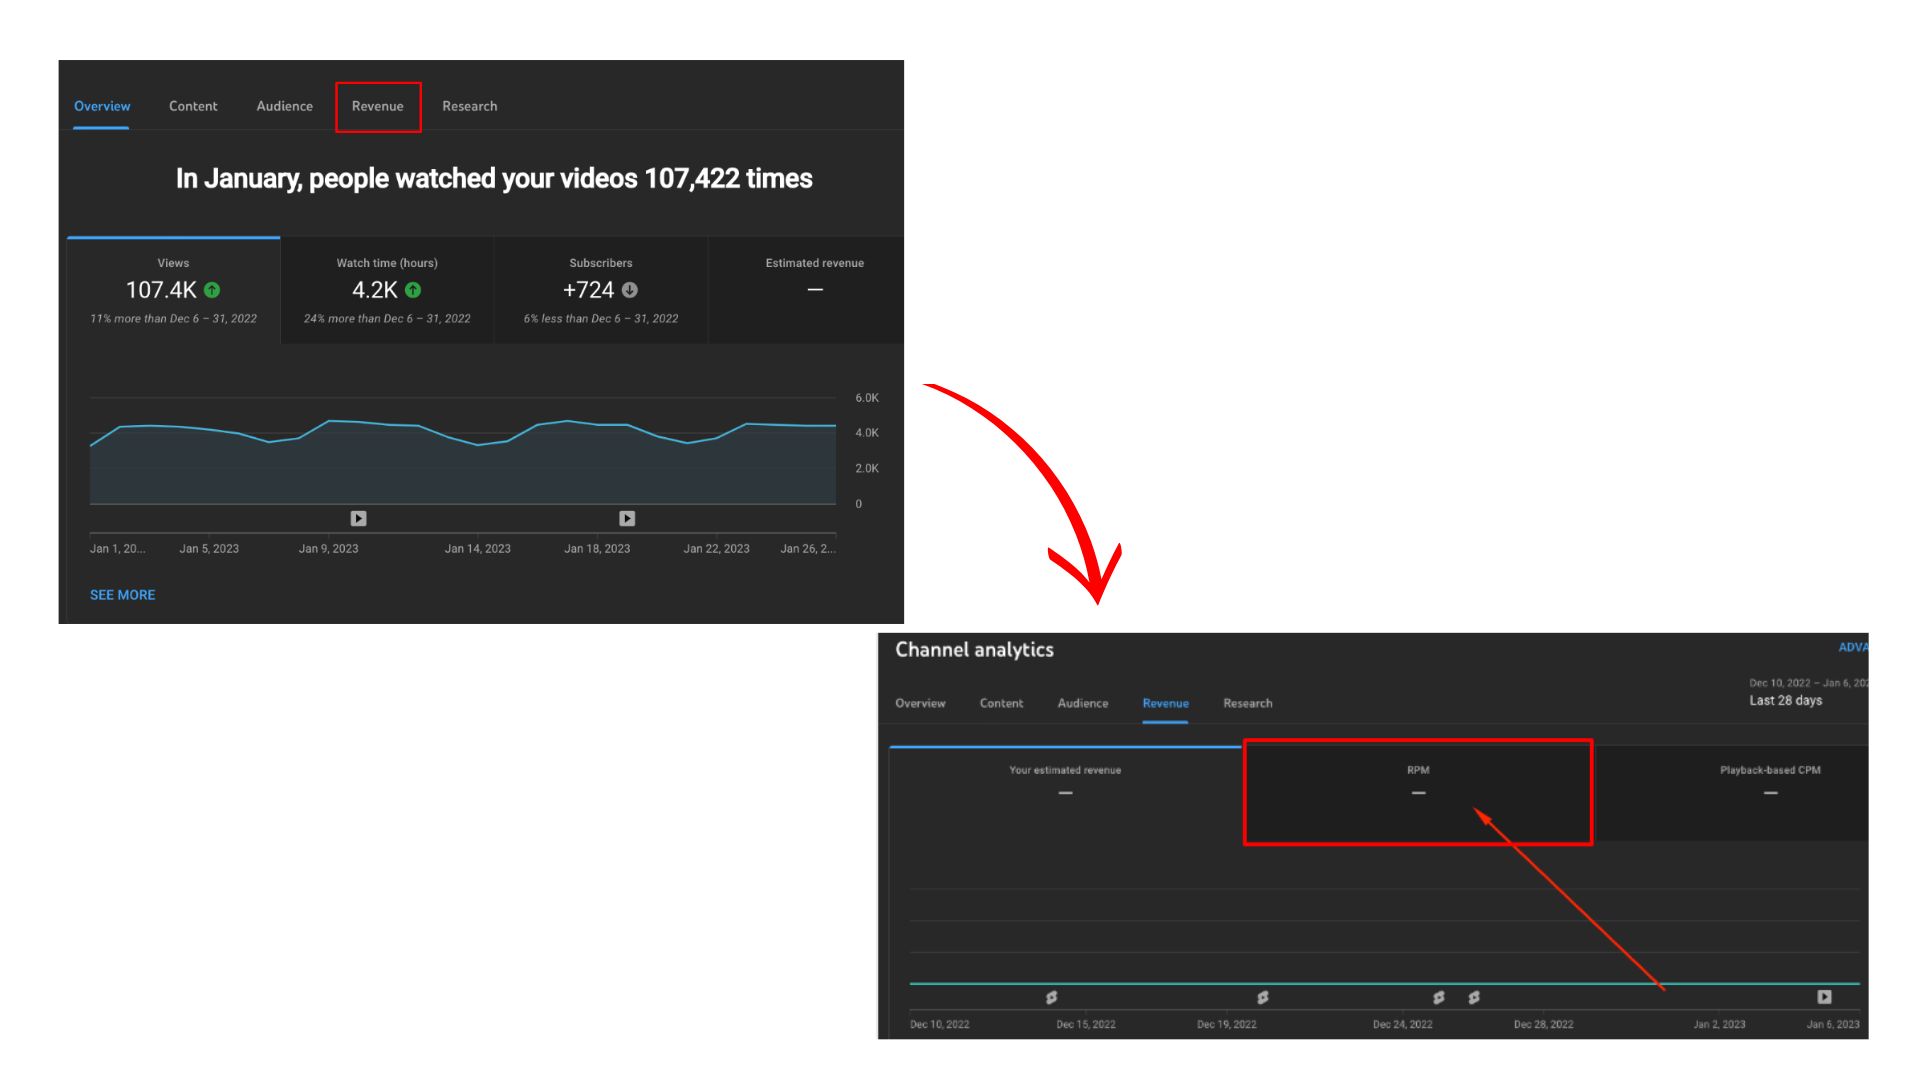Switch to the Audience tab
Screen dimensions: 1920x1080
point(283,106)
